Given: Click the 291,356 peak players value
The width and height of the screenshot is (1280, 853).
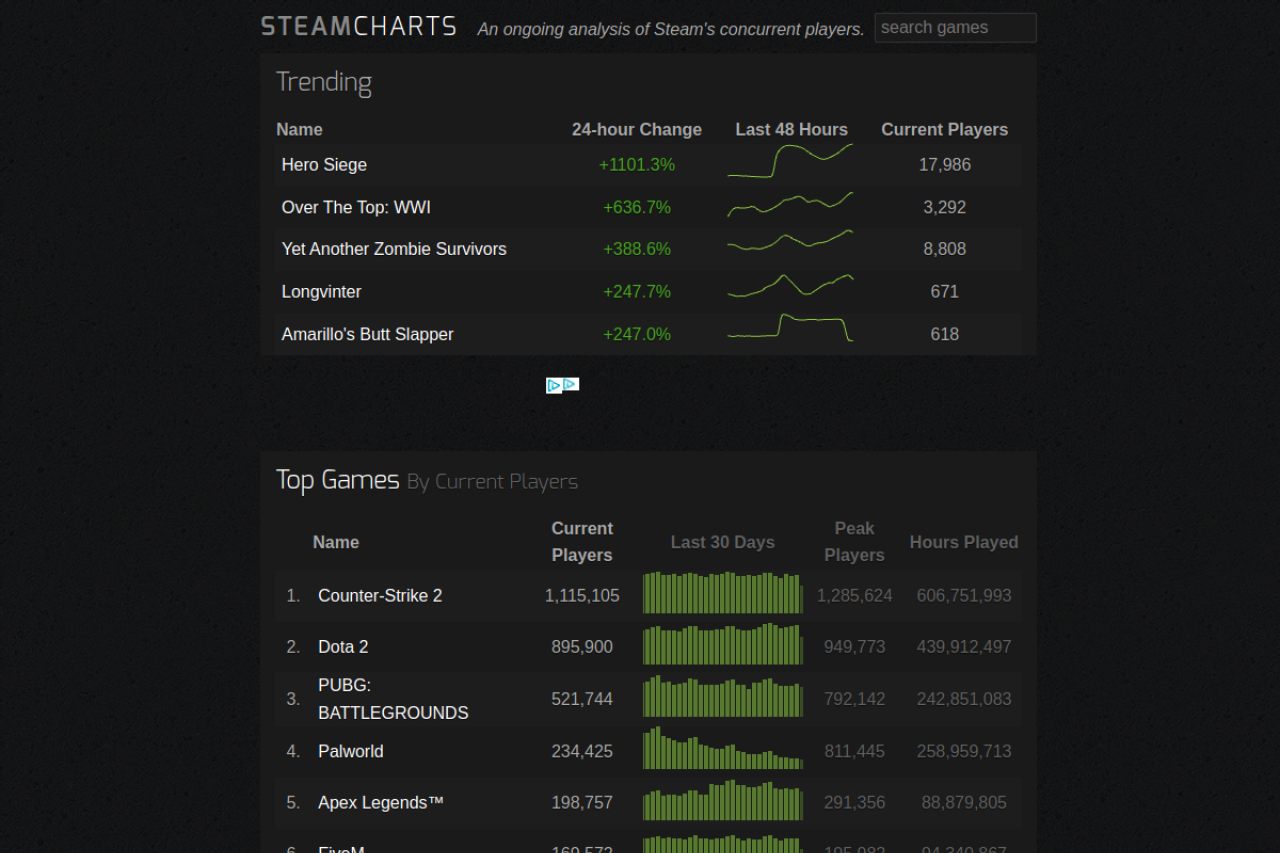Looking at the screenshot, I should (855, 802).
